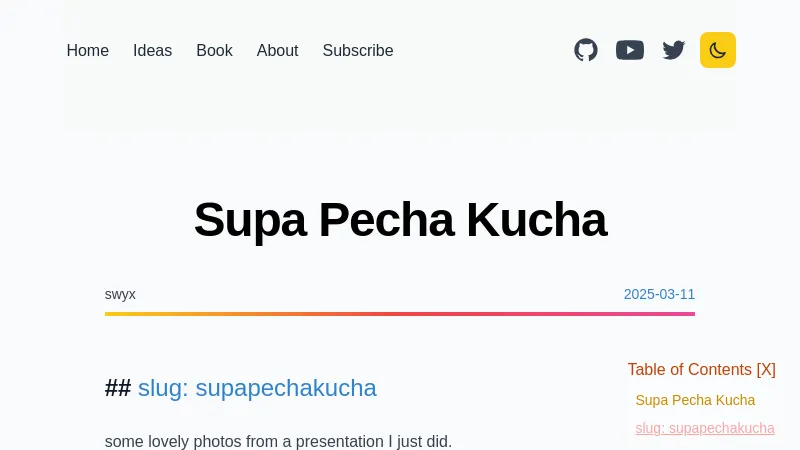
Task: Click the yellow-to-pink gradient divider bar
Action: [400, 314]
